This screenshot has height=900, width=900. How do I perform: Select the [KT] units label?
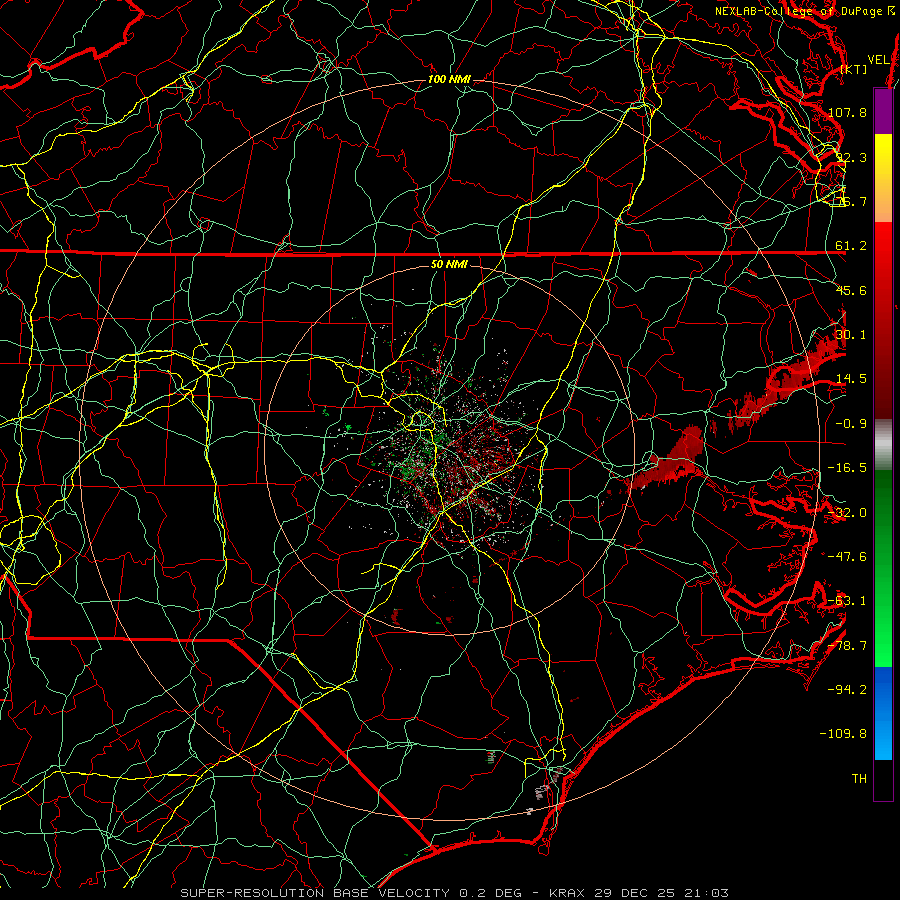click(x=854, y=69)
